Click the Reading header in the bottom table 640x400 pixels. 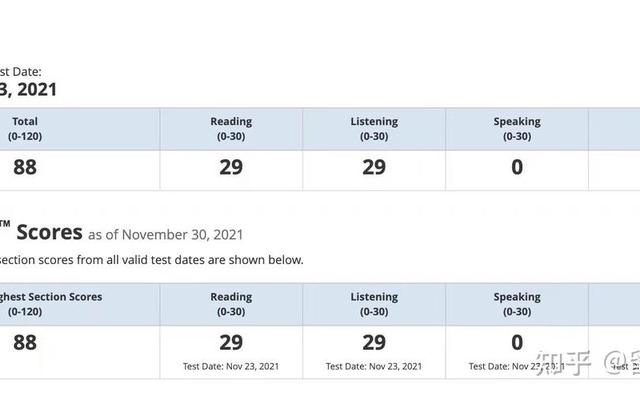click(x=231, y=303)
